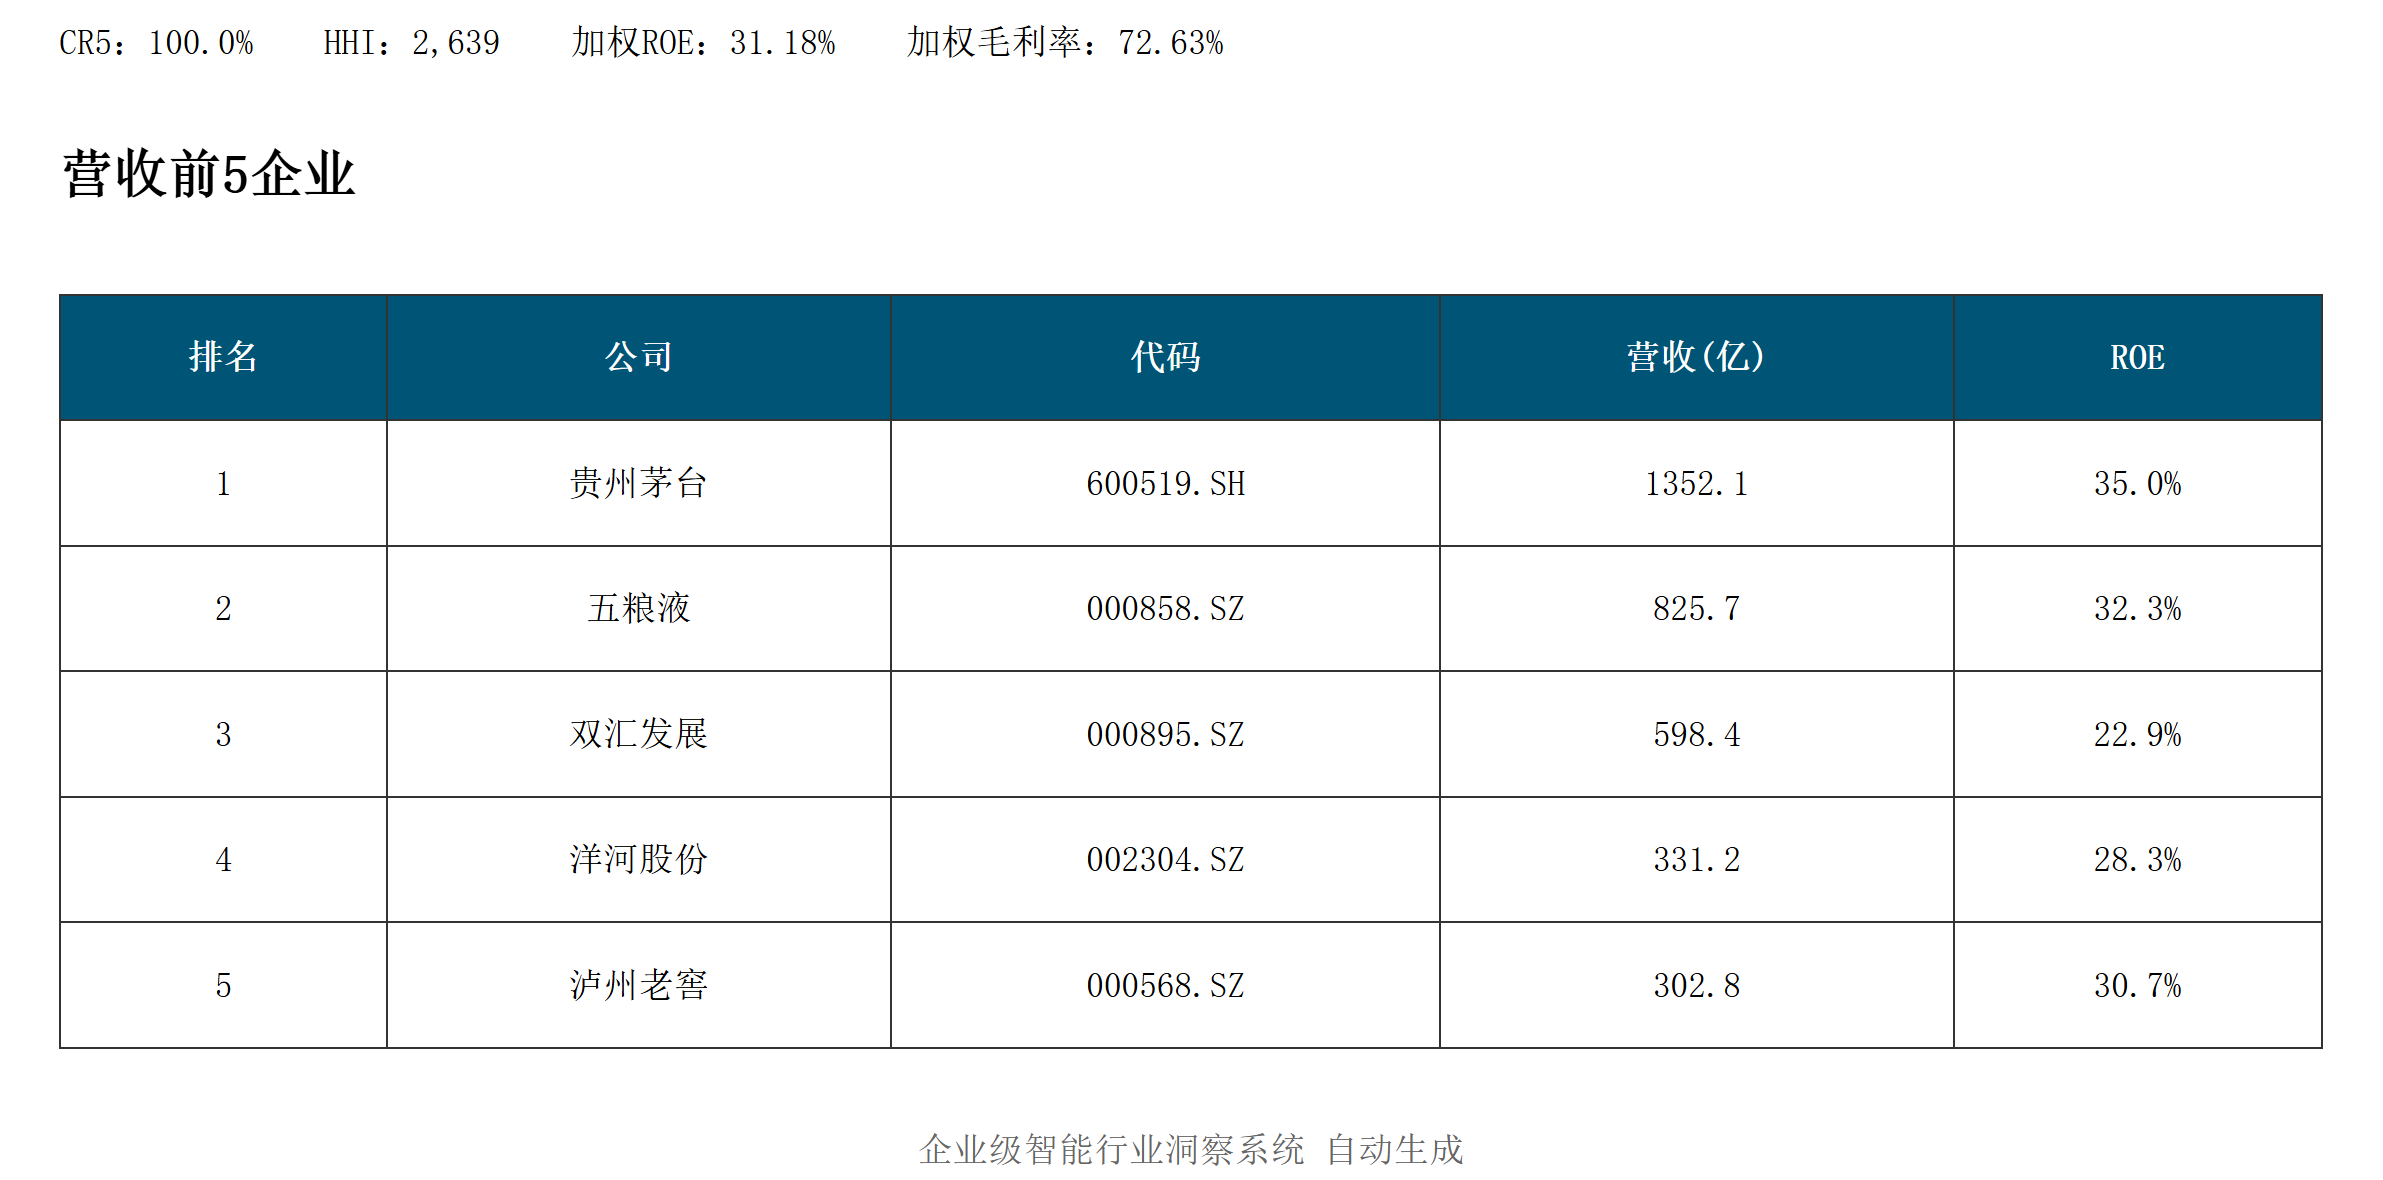Click the 排名 column header
This screenshot has width=2383, height=1180.
click(x=223, y=357)
